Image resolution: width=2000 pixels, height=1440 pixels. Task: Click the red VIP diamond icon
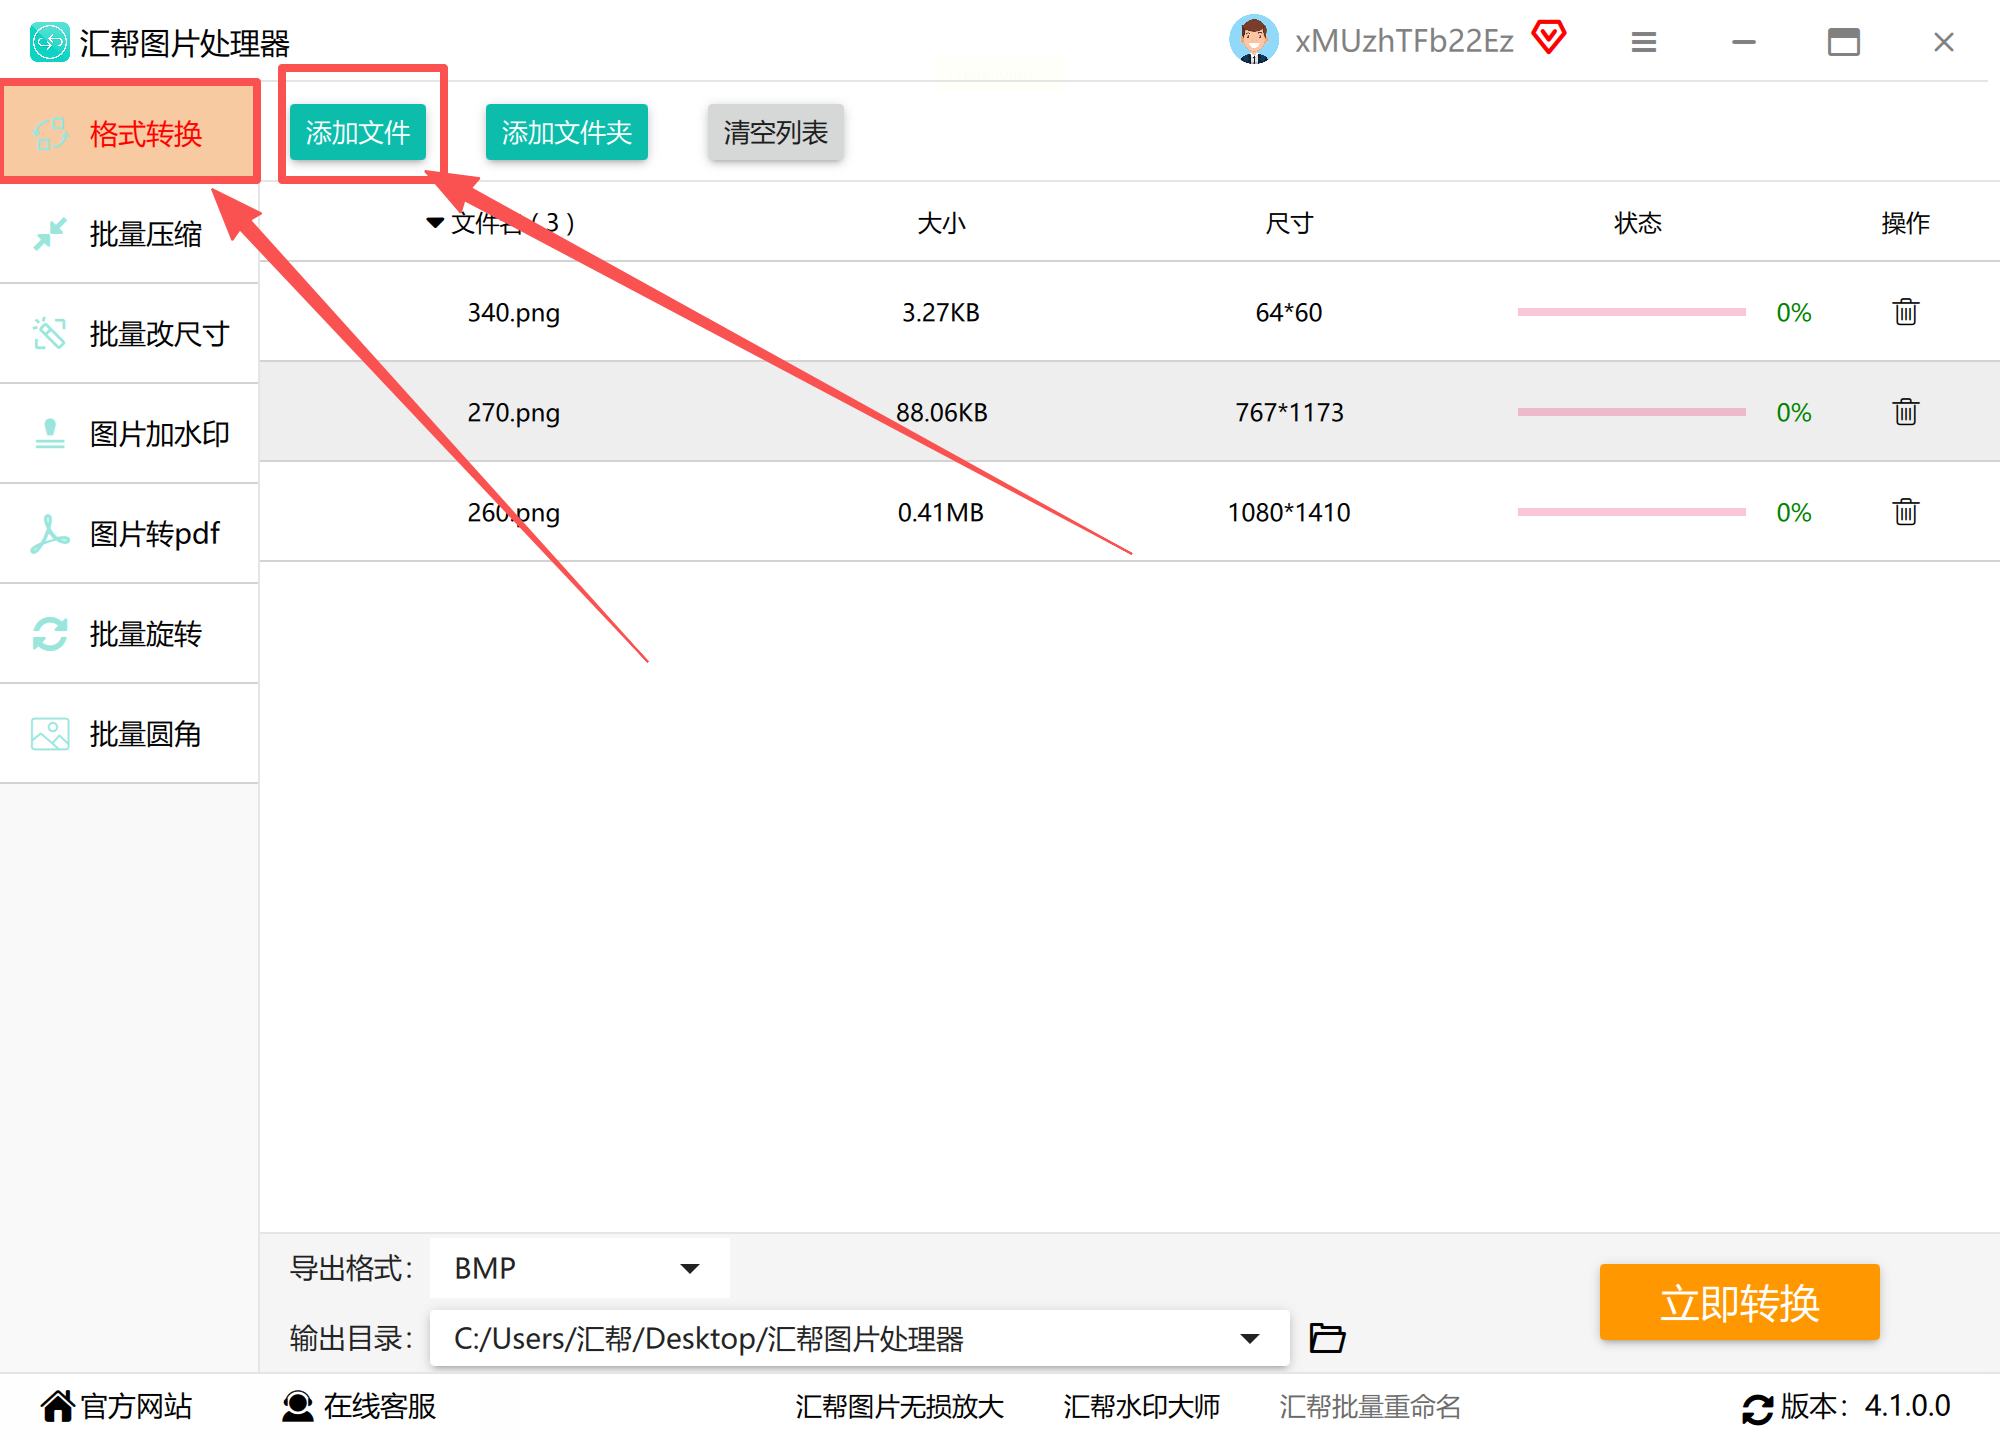pos(1549,38)
